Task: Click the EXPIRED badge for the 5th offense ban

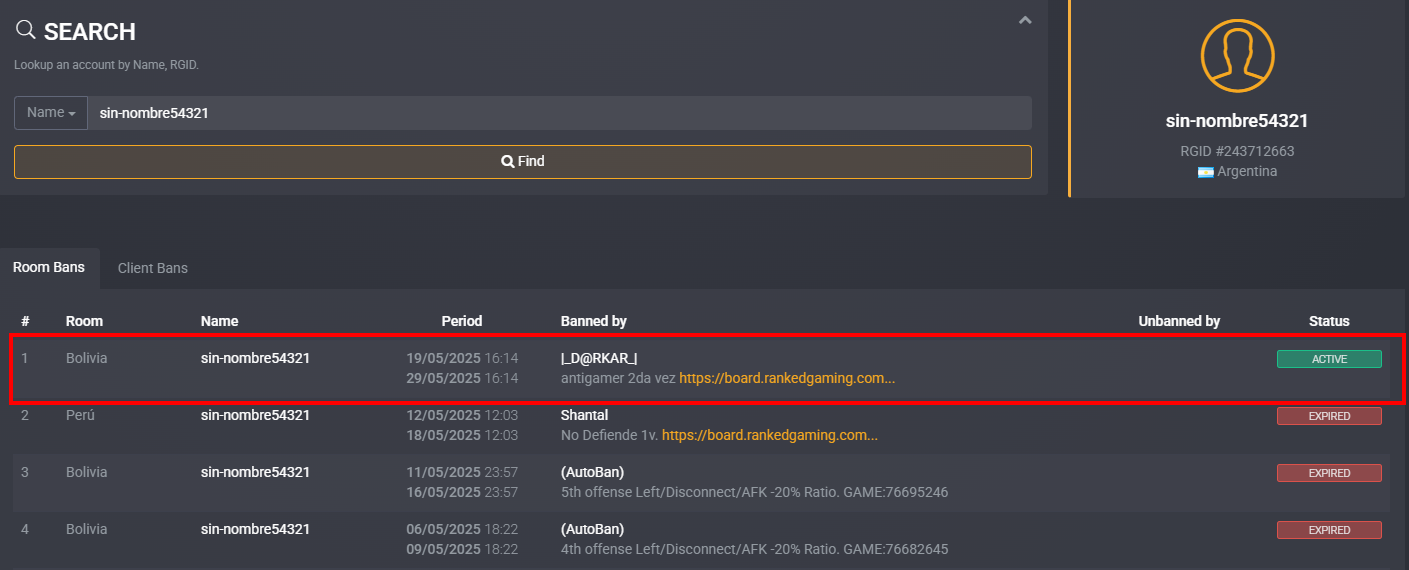Action: click(1329, 473)
